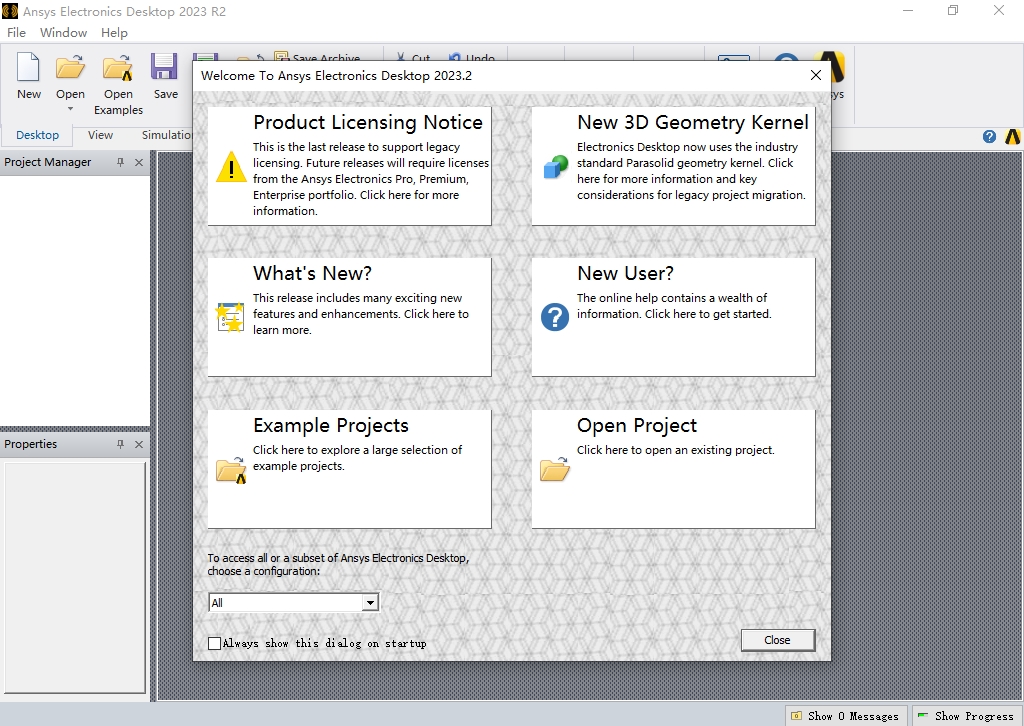Expand the configuration dropdown showing All
The height and width of the screenshot is (726, 1024).
pos(370,603)
